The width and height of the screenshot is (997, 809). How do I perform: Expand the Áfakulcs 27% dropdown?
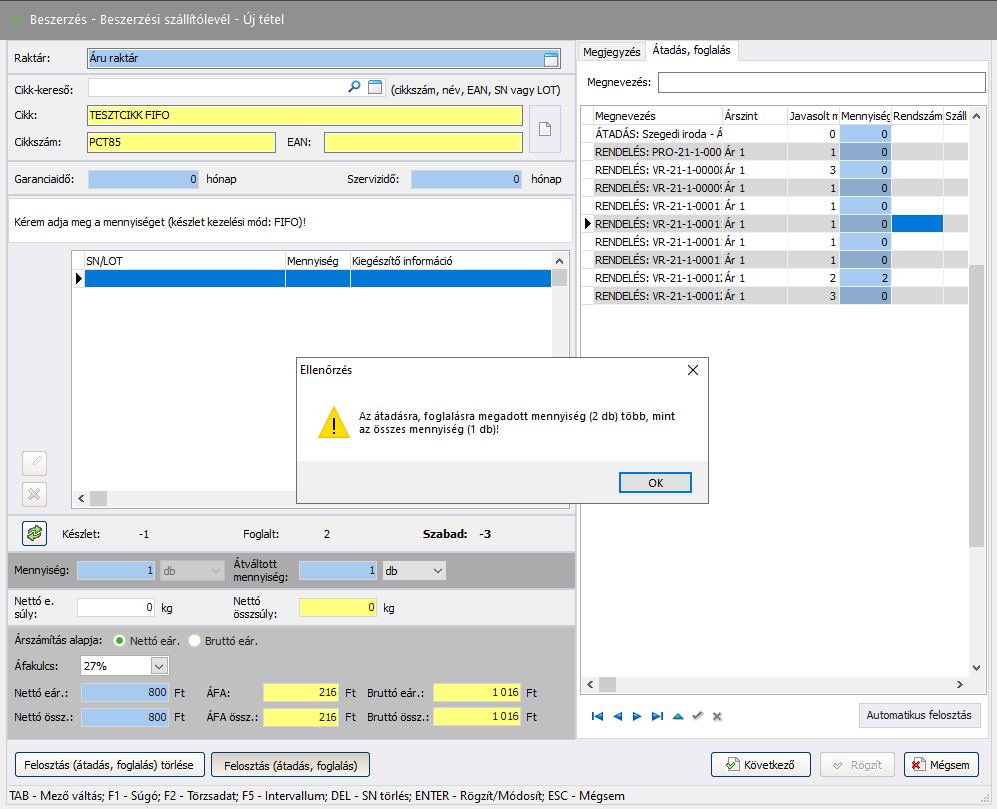pos(159,665)
